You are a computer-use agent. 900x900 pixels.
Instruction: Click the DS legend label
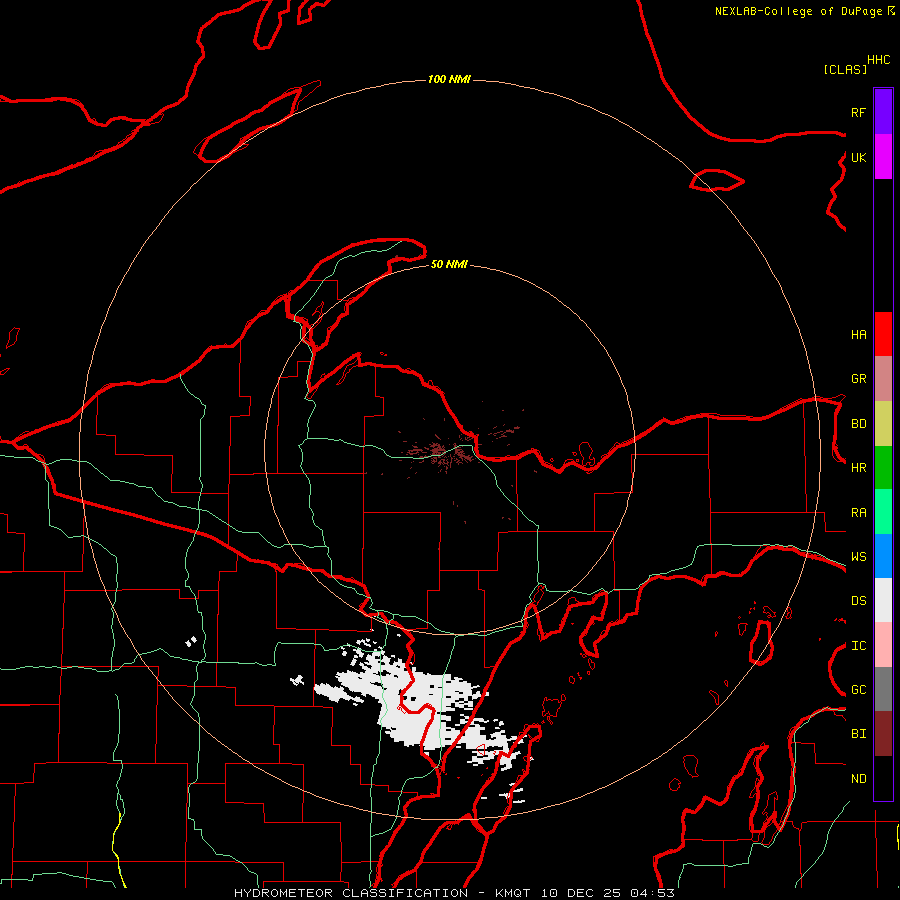pos(858,601)
